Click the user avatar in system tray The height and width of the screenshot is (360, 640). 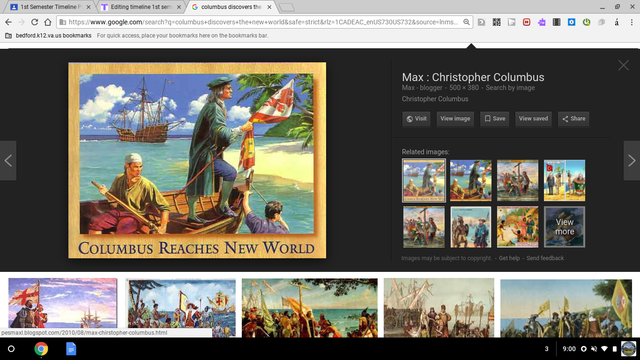629,349
